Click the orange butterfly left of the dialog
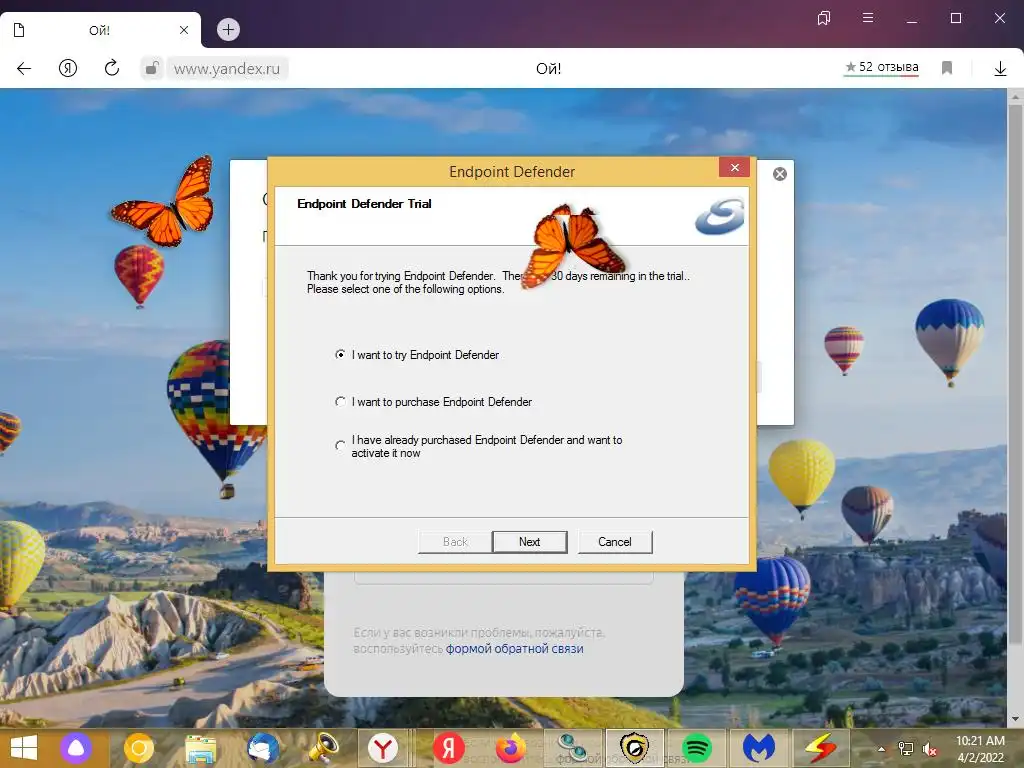1024x768 pixels. click(x=167, y=202)
